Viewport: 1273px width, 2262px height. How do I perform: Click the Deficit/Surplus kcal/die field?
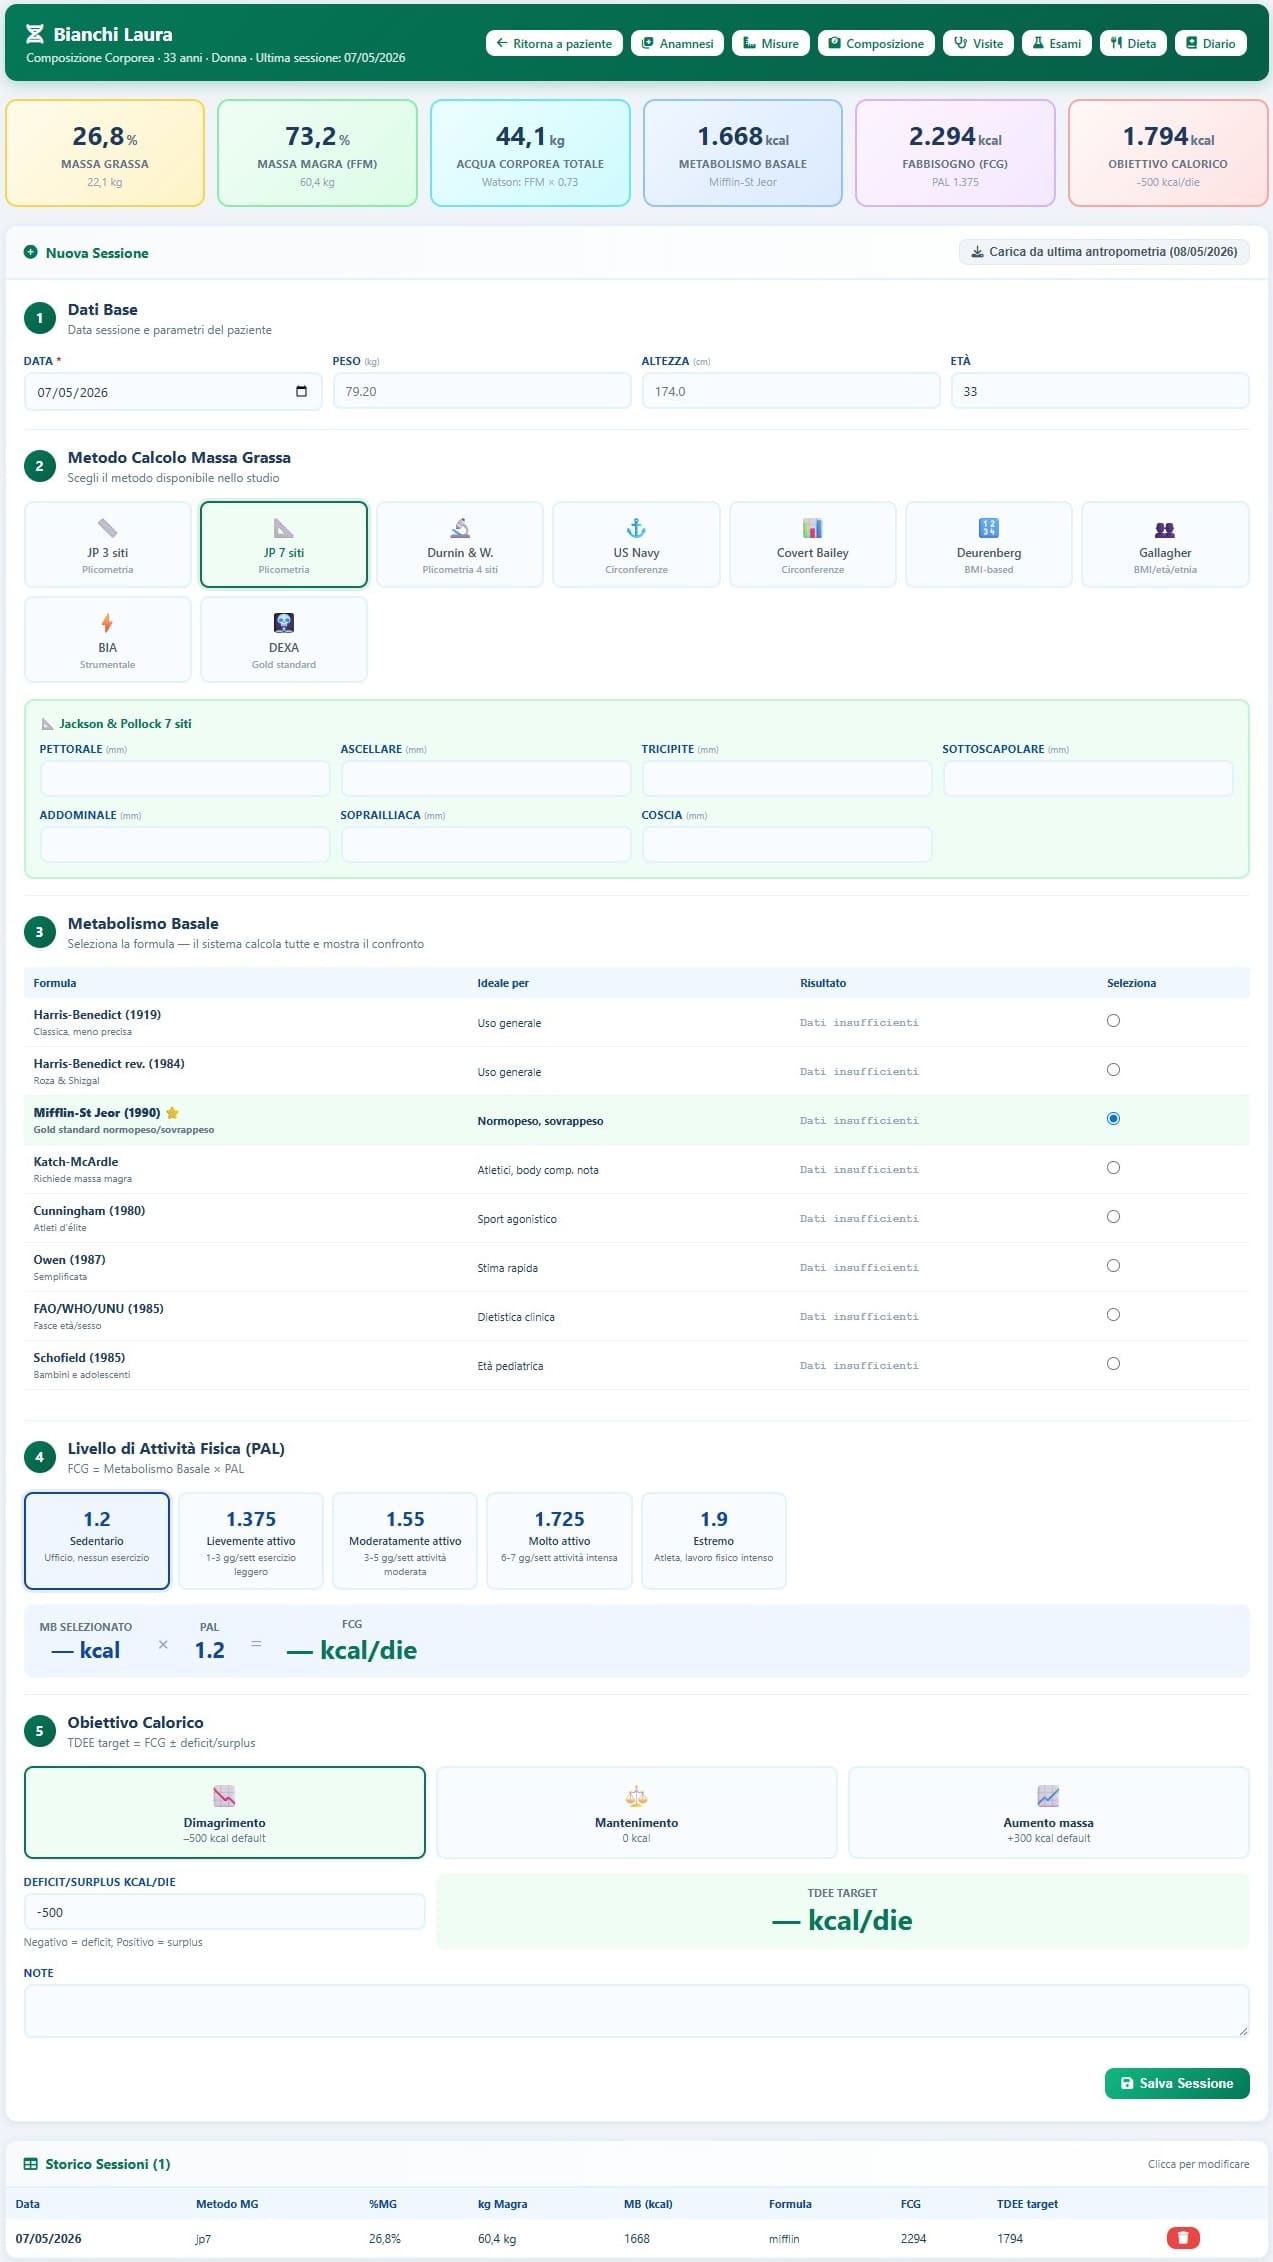point(225,1912)
